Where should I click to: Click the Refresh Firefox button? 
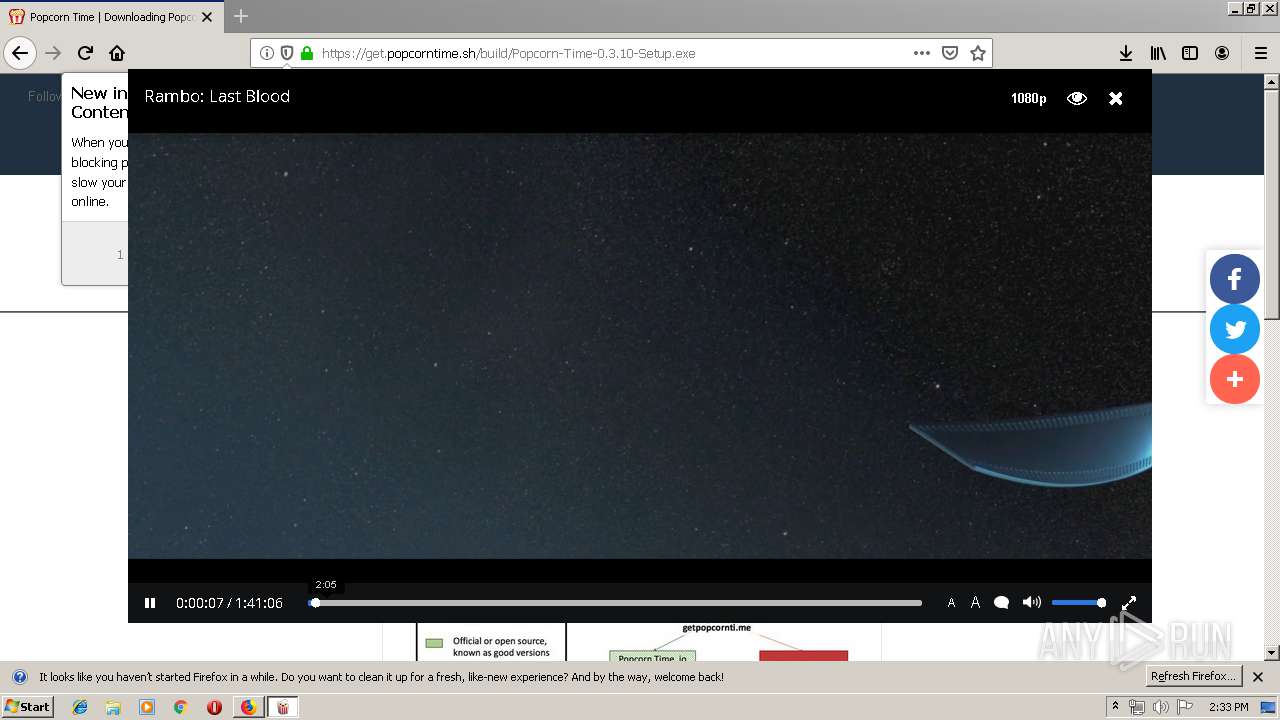pos(1194,676)
